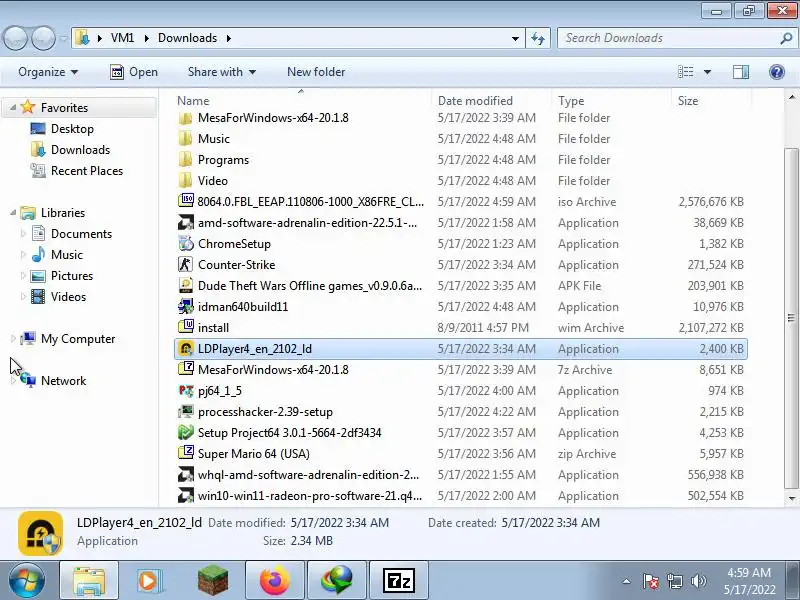800x600 pixels.
Task: Open the Organize dropdown menu
Action: (48, 72)
